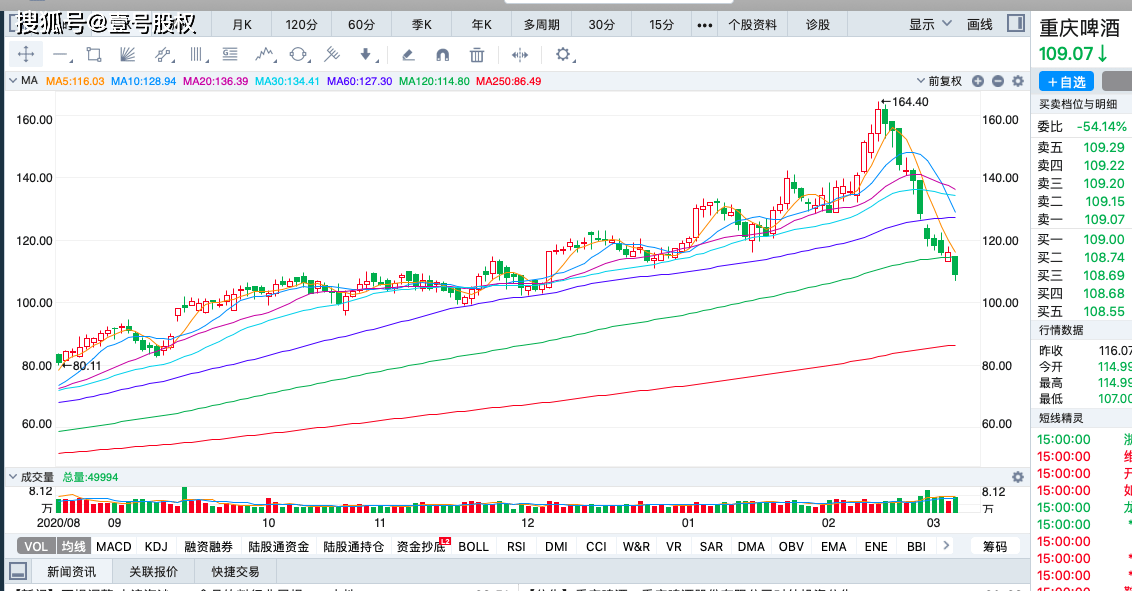Select the eraser tool
1132x591 pixels.
[x=408, y=55]
